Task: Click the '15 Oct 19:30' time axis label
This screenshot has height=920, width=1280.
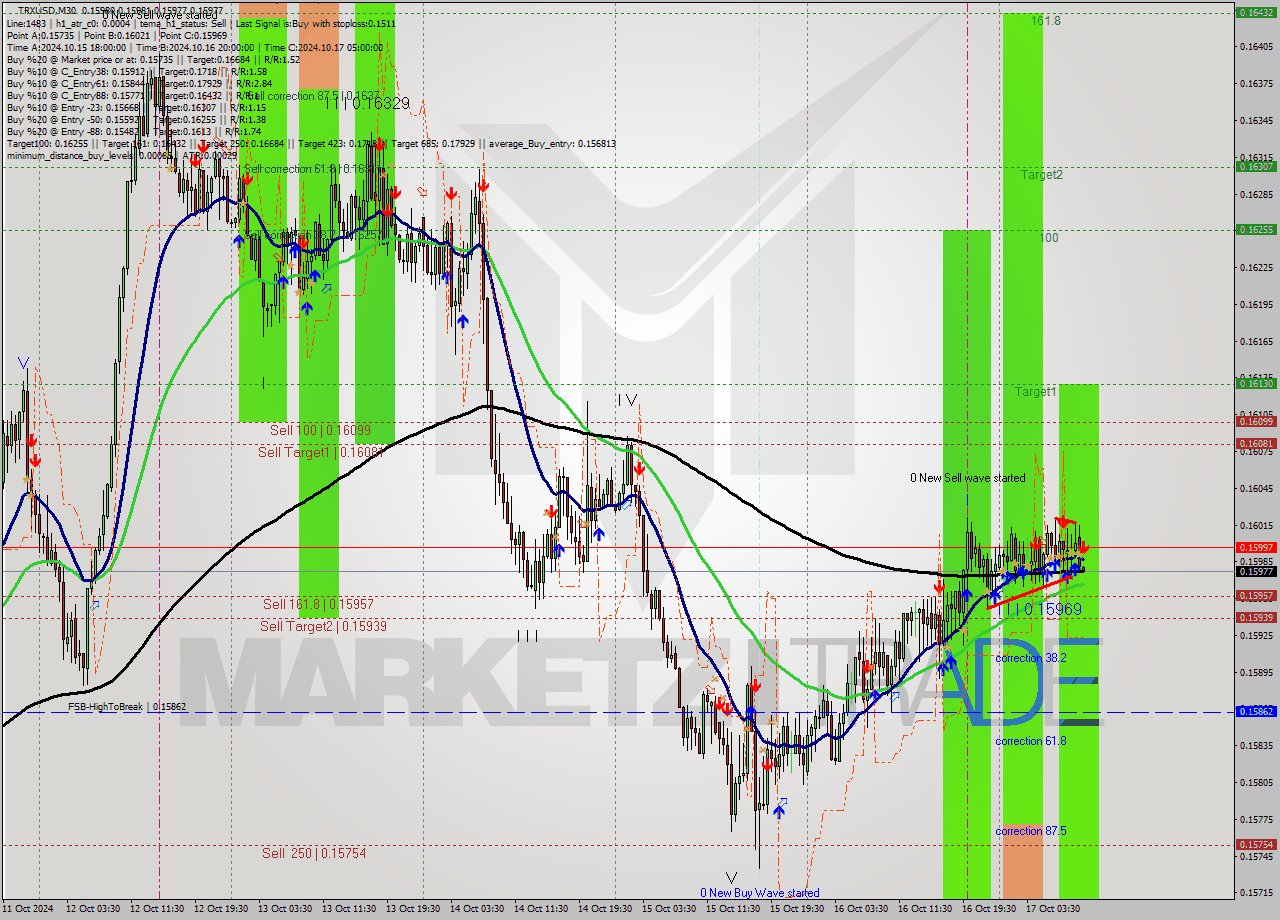Action: point(797,909)
